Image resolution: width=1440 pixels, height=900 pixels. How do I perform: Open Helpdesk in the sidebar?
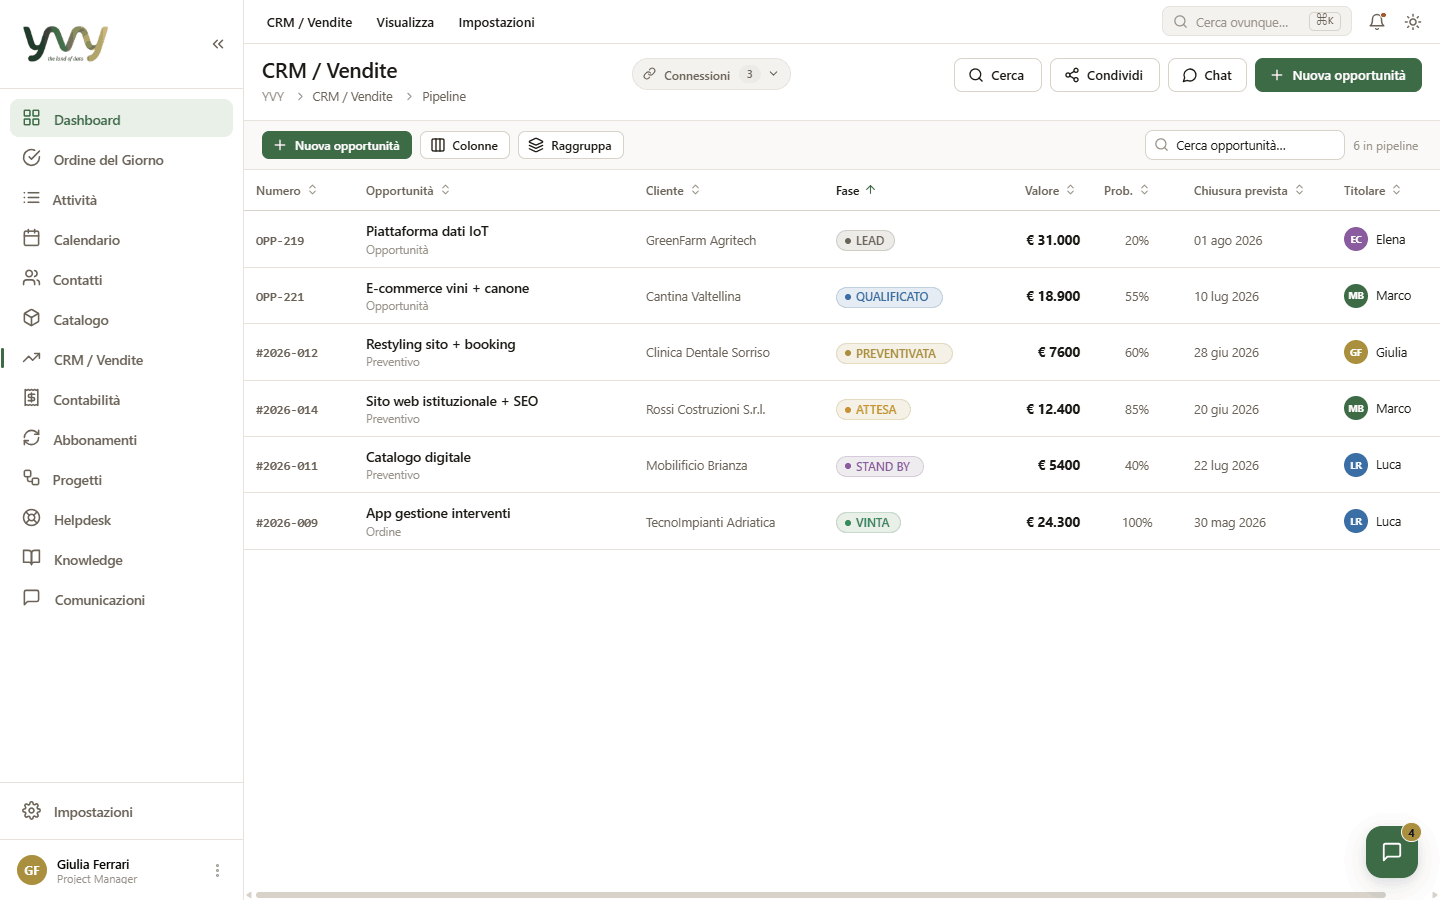click(121, 519)
